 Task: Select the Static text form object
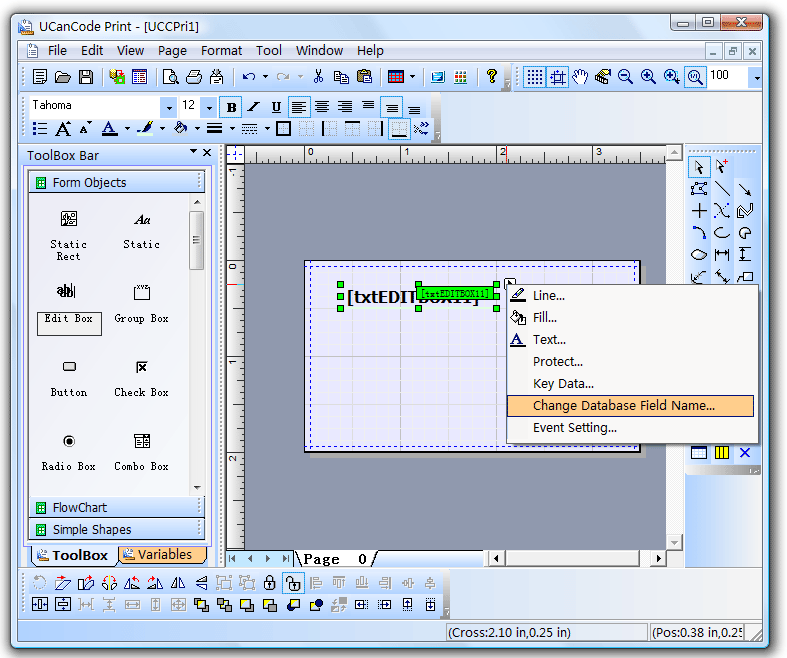click(x=142, y=231)
